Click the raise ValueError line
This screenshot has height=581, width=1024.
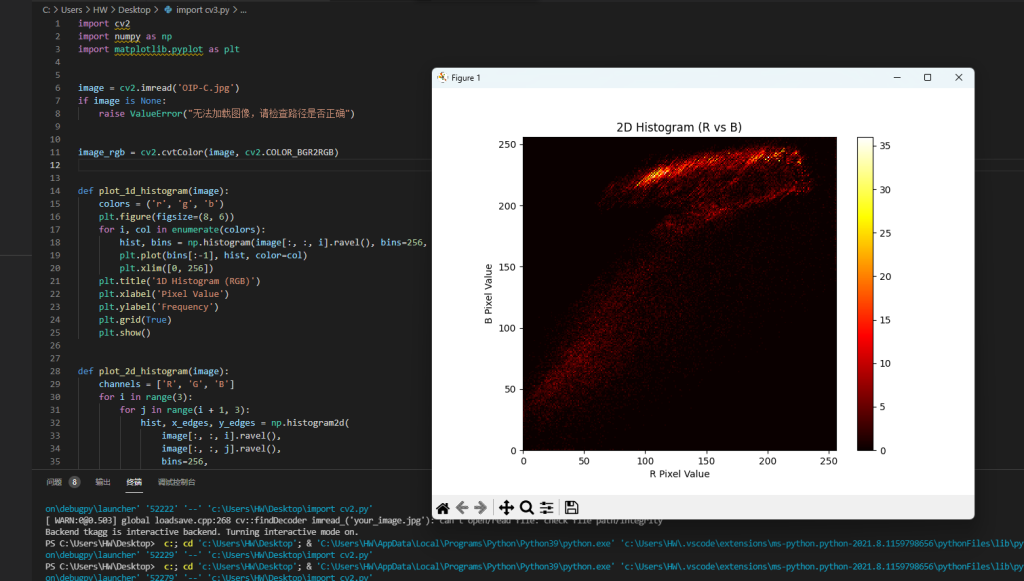pyautogui.click(x=227, y=114)
